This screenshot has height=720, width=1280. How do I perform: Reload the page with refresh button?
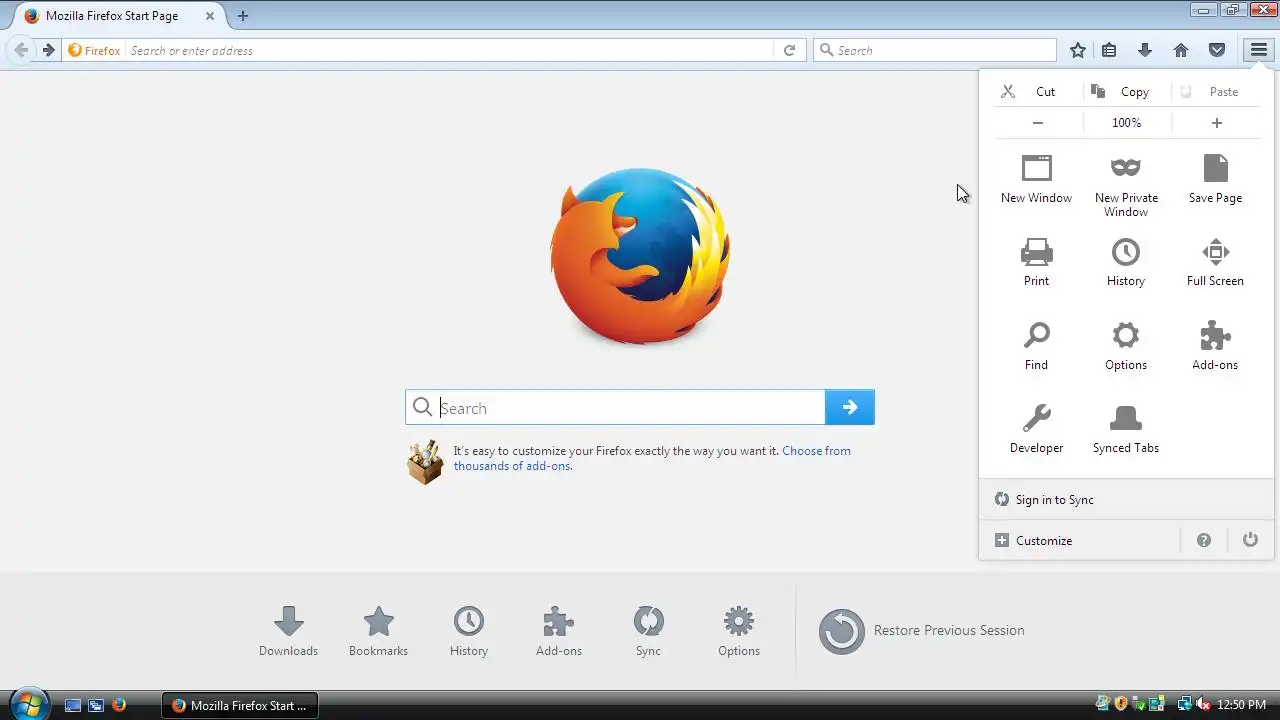(789, 50)
